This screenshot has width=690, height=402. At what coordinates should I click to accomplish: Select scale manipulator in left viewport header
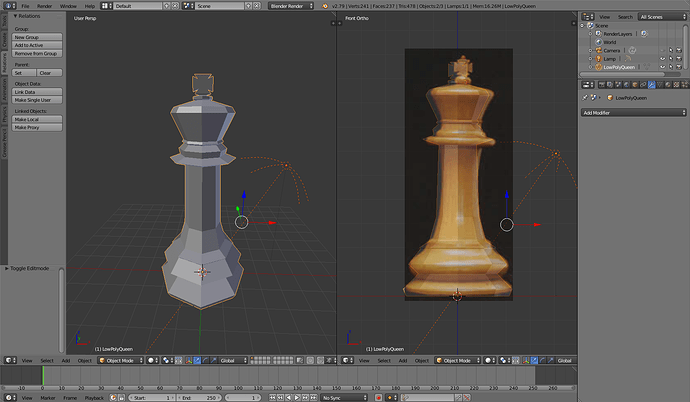[x=213, y=360]
